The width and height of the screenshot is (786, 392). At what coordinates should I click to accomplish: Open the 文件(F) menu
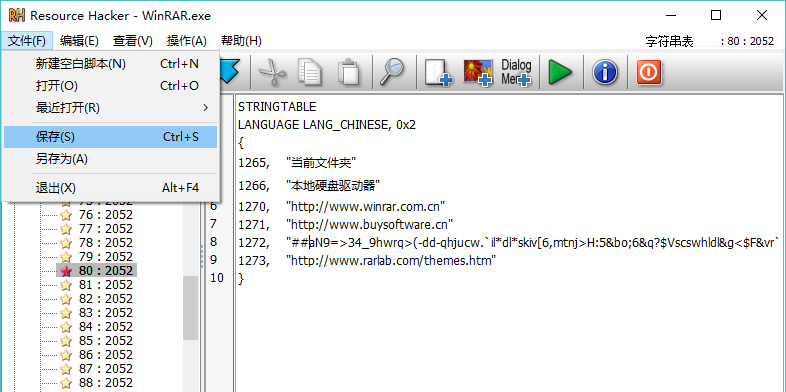click(x=27, y=41)
